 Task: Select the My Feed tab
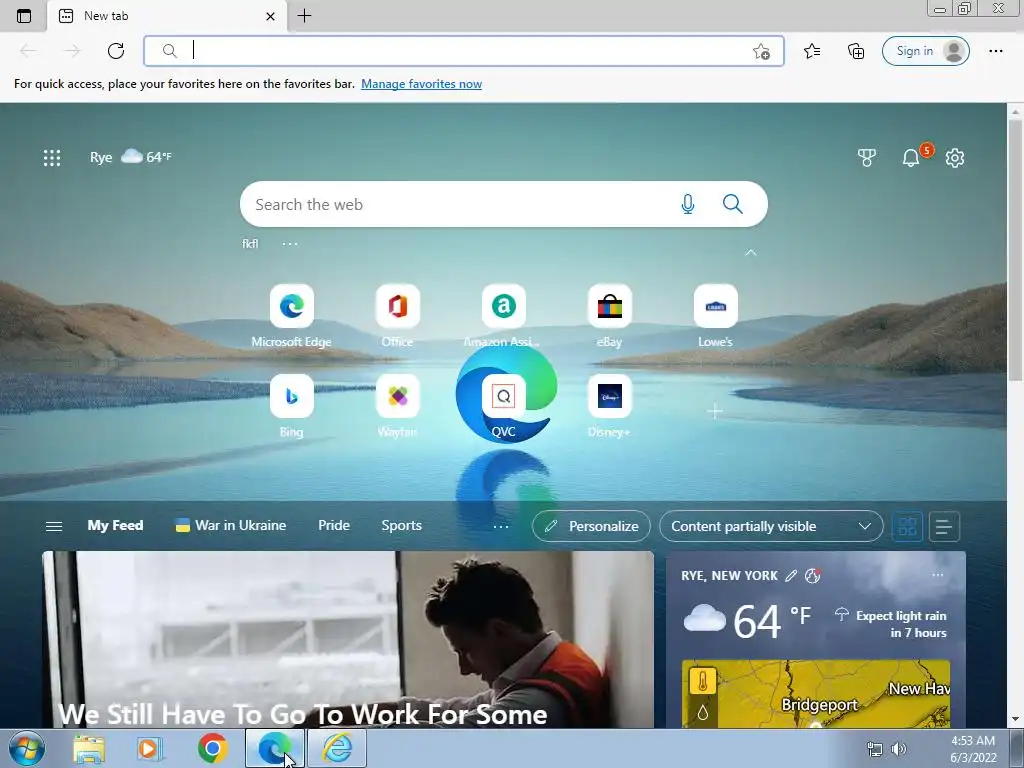tap(115, 526)
